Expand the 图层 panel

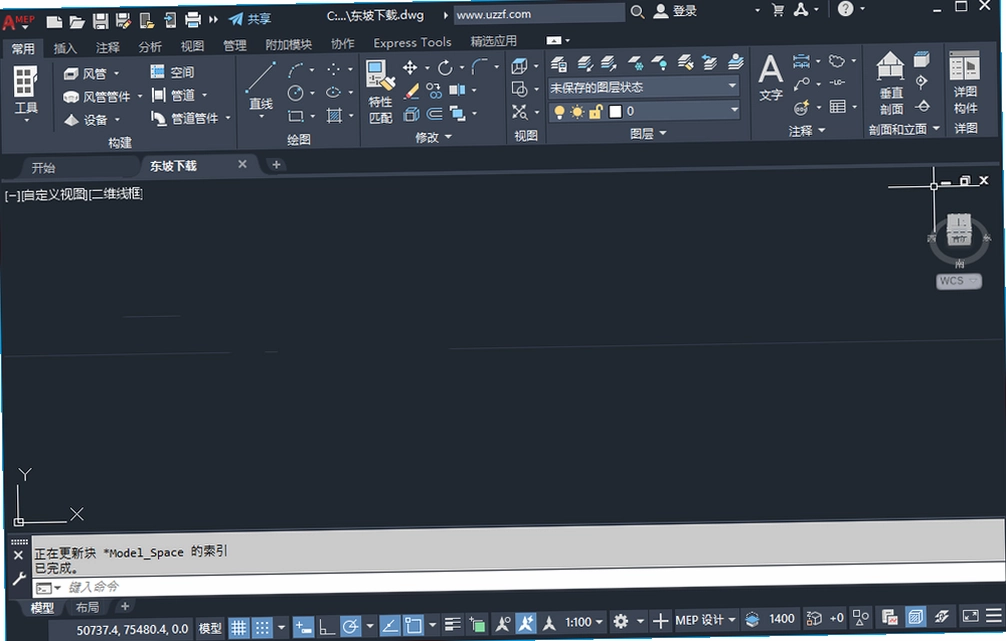click(648, 133)
